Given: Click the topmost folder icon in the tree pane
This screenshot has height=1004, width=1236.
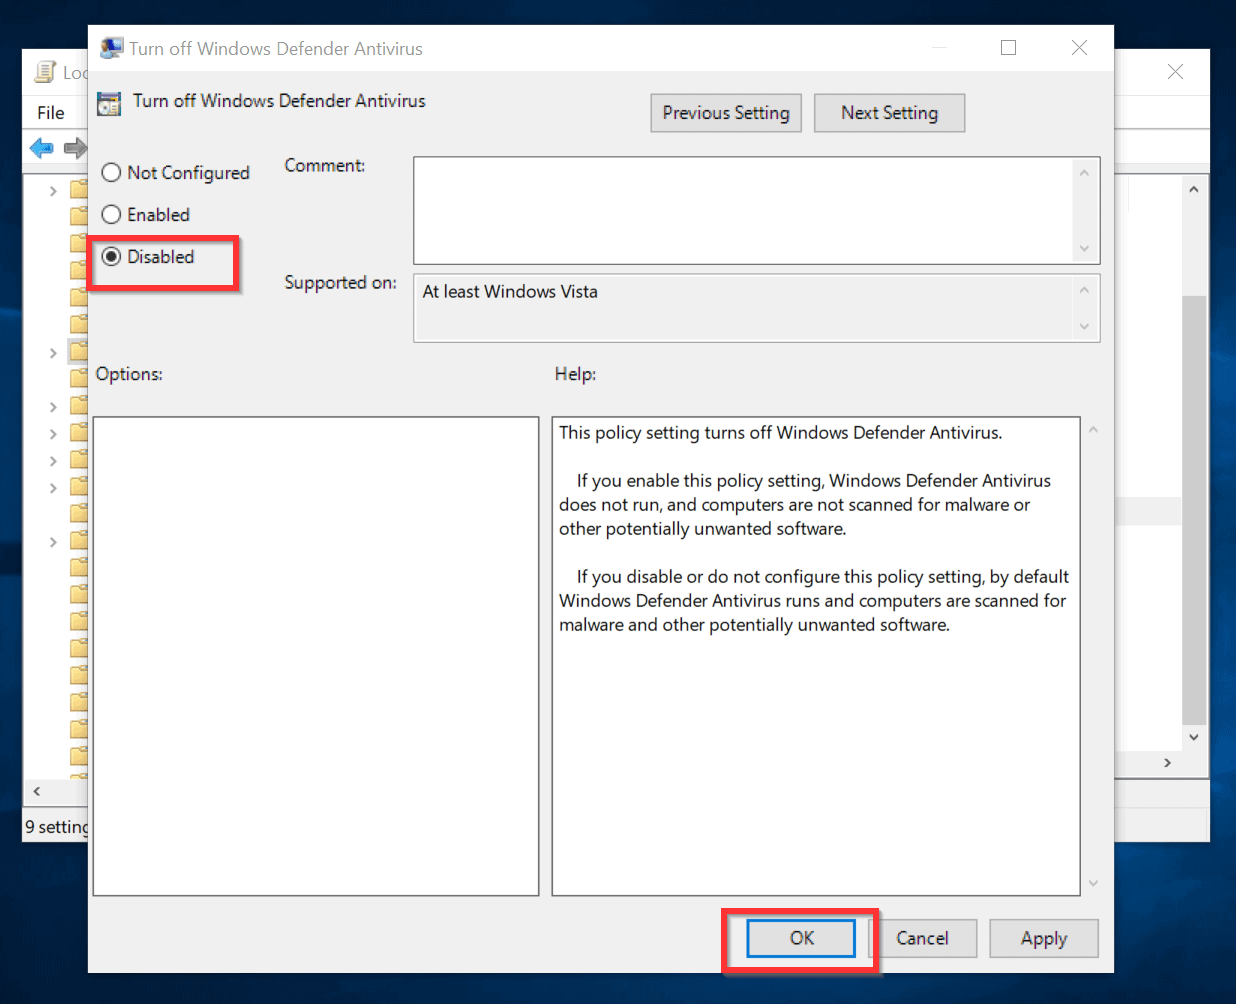Looking at the screenshot, I should [79, 188].
